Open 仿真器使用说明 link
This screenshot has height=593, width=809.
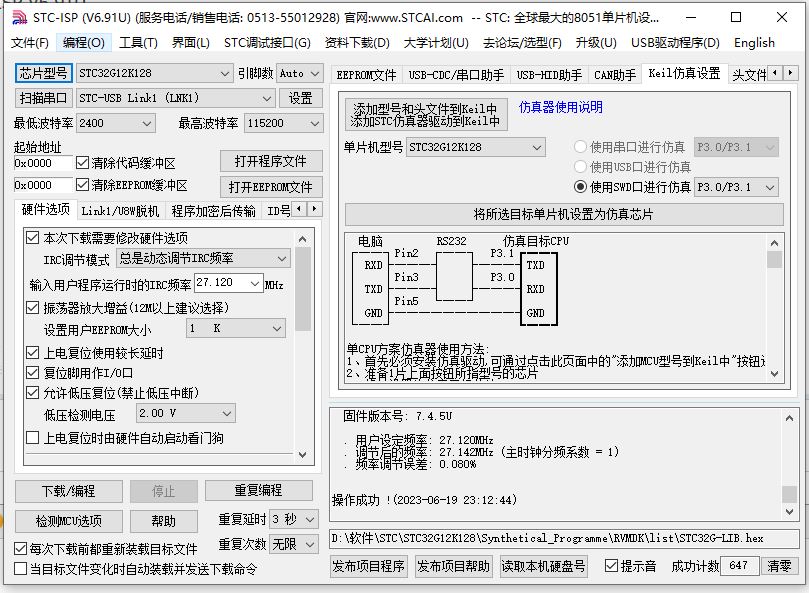pos(560,107)
